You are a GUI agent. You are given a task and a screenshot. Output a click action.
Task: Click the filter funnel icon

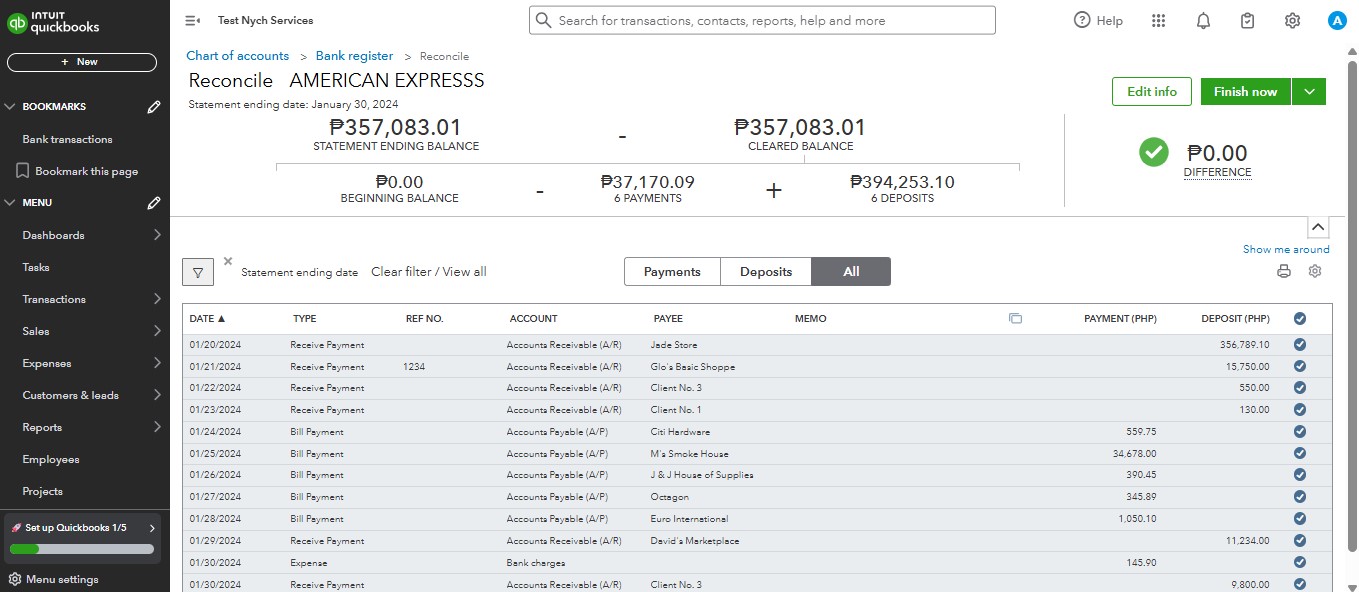tap(198, 272)
